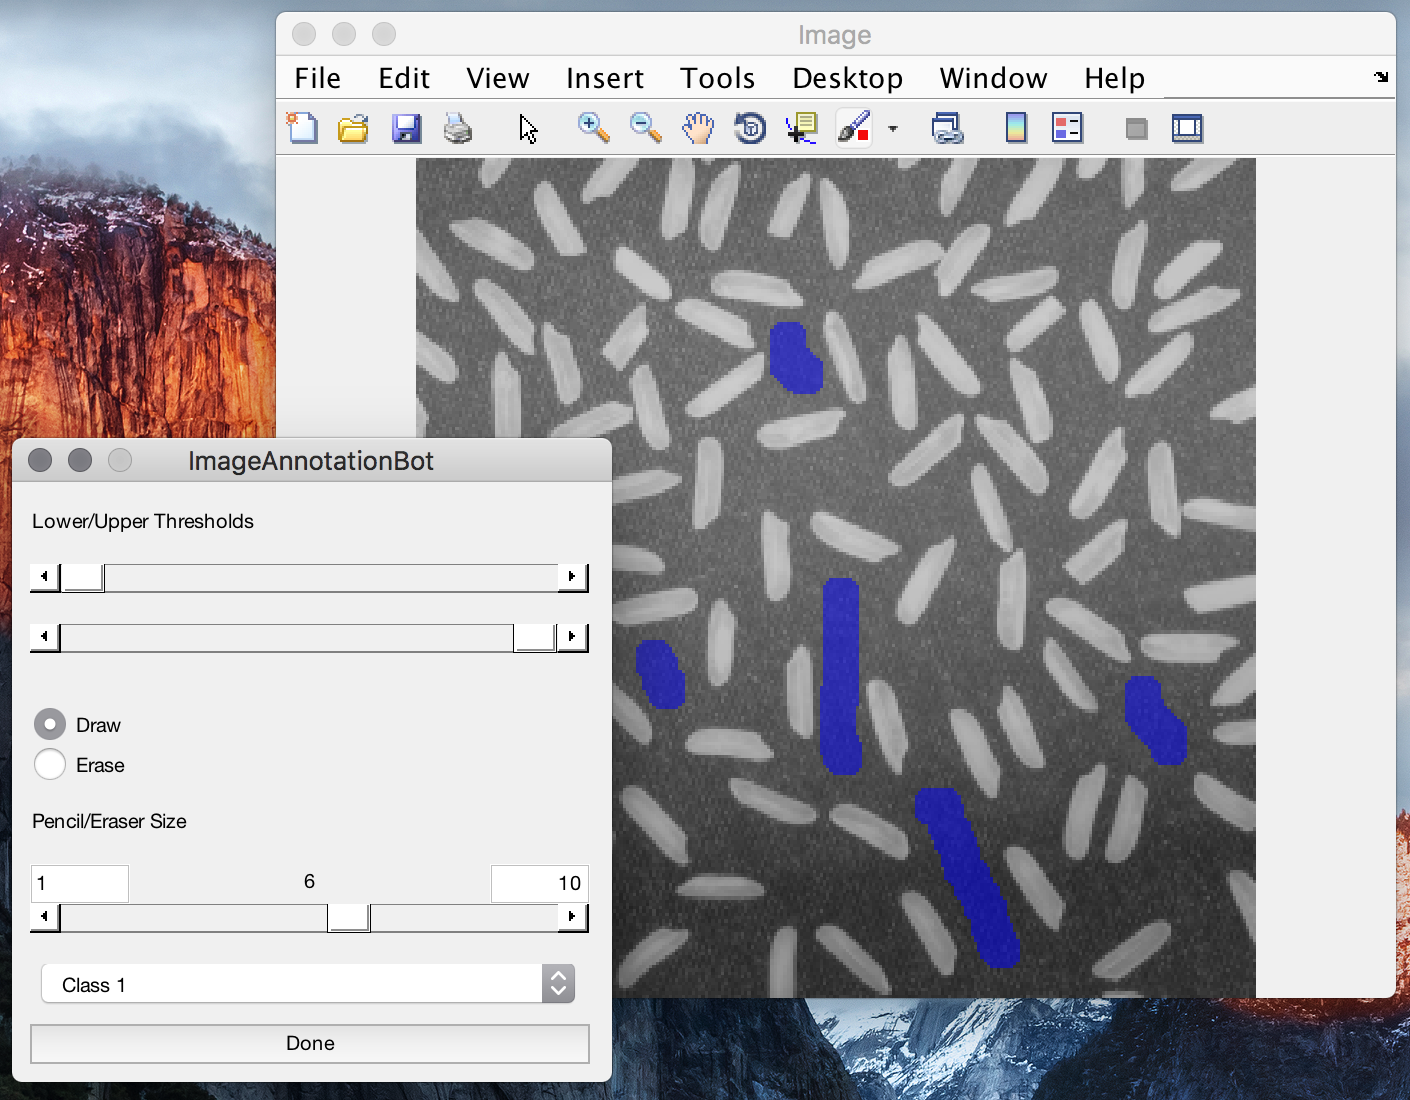1410x1100 pixels.
Task: Click the Pencil/Eraser Size slider thumb
Action: click(x=349, y=917)
